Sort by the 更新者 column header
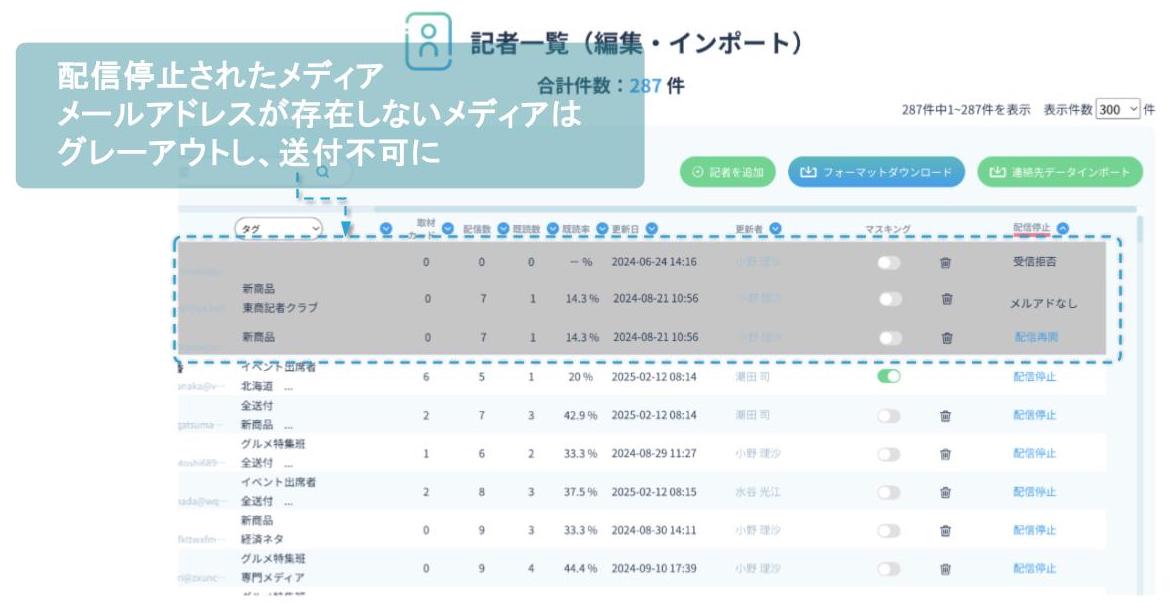 click(x=776, y=229)
